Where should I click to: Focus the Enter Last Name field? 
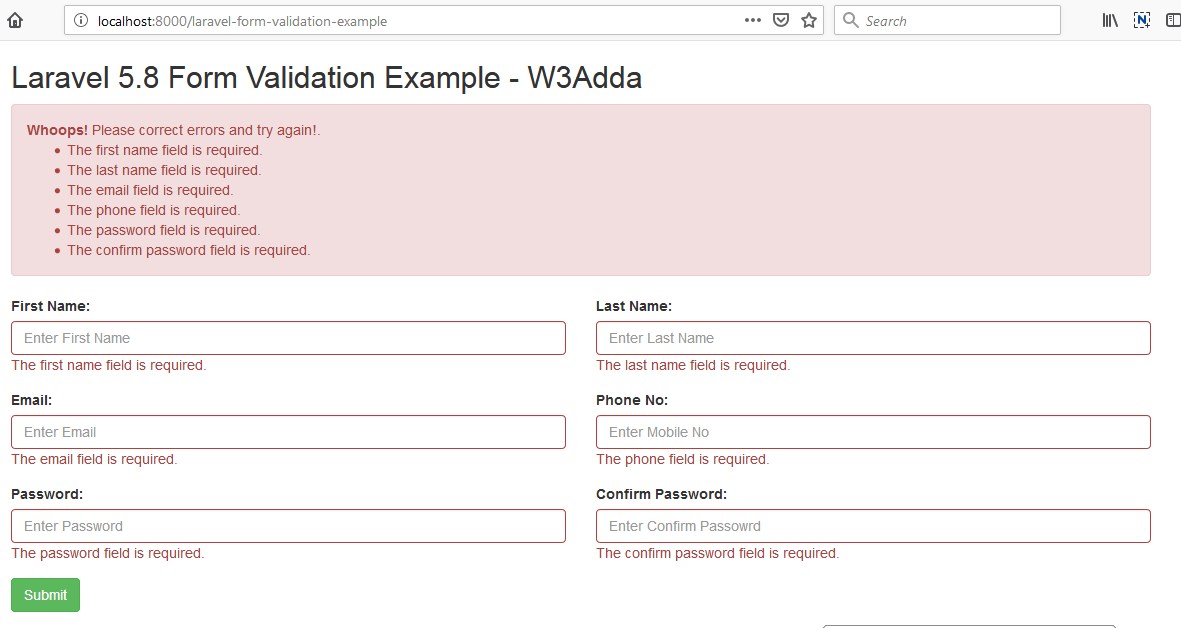point(872,337)
